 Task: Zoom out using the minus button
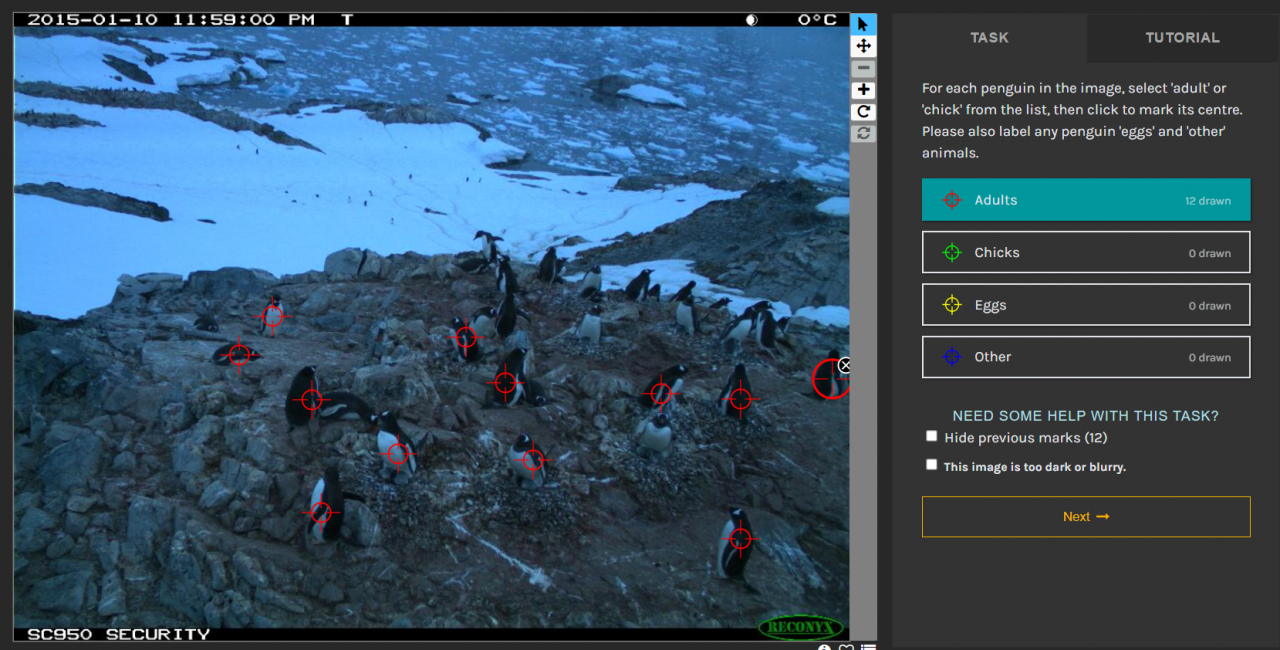pos(864,69)
